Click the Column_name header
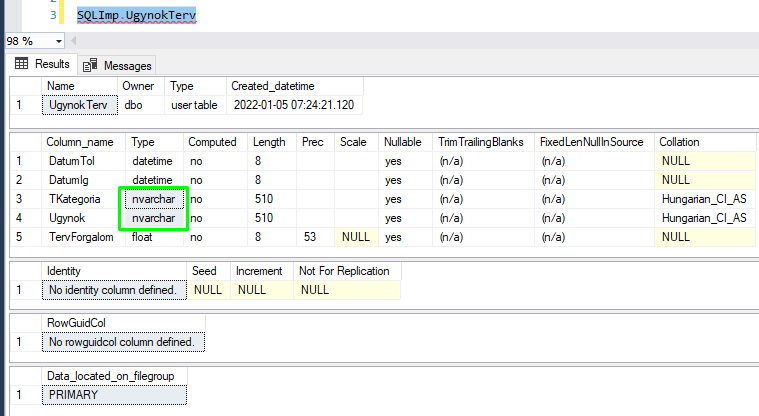Screen dimensions: 759x416 coord(83,142)
